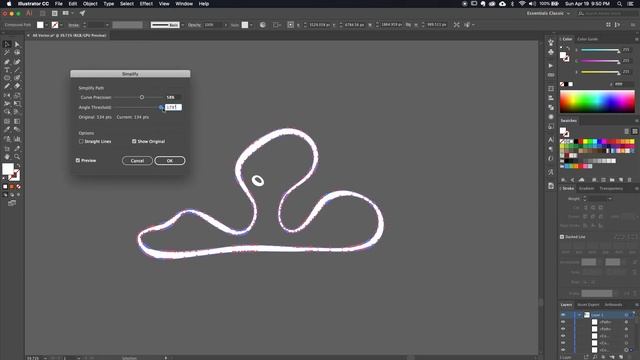
Task: Open the Weight dropdown in Stroke panel
Action: pyautogui.click(x=610, y=199)
